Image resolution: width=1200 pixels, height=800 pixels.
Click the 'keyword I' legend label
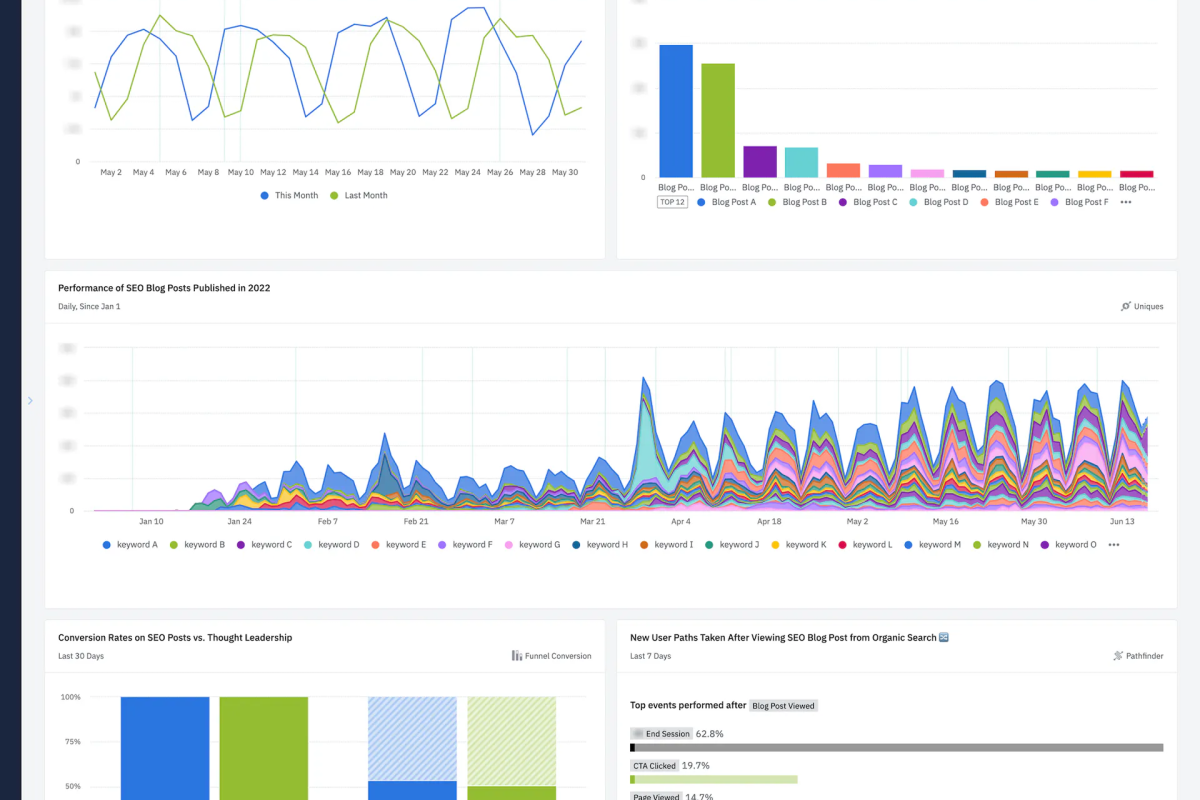pos(673,545)
